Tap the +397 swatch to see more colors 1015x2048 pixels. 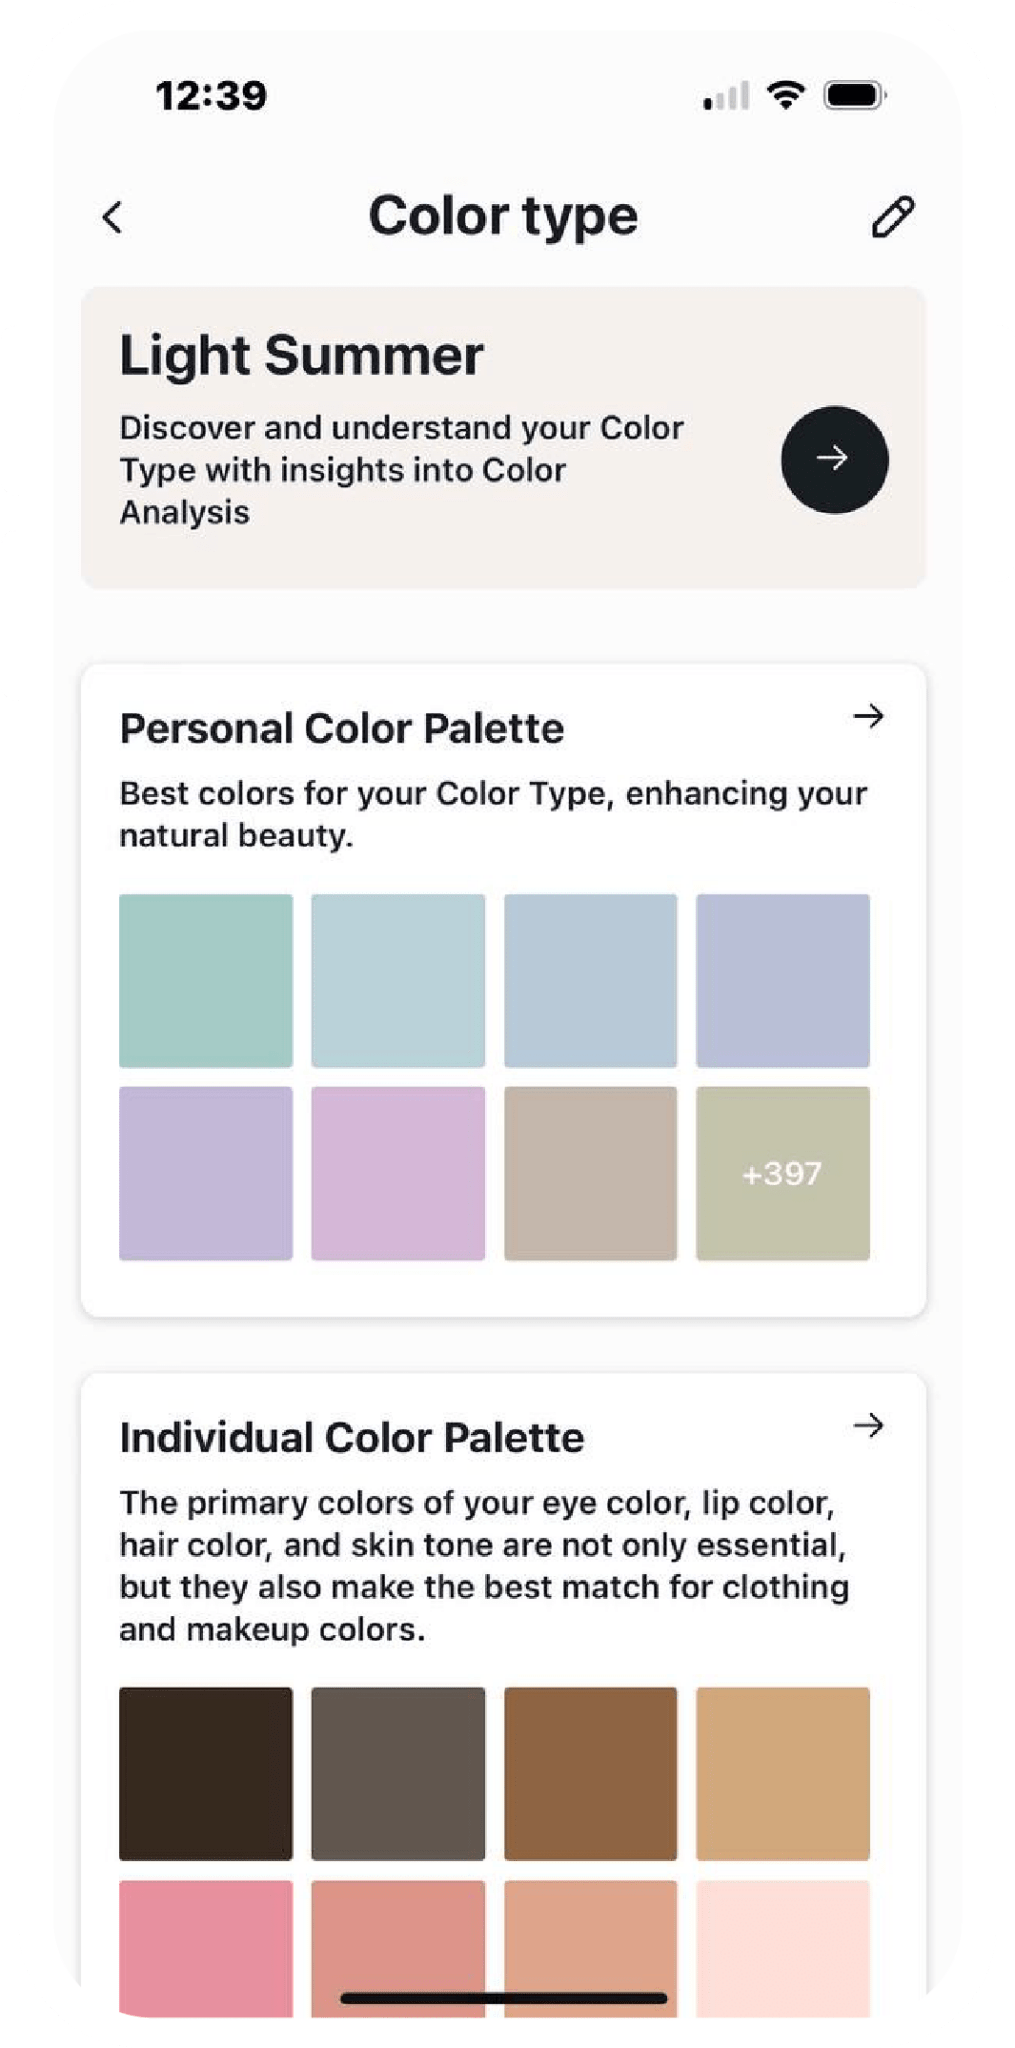(x=783, y=1174)
